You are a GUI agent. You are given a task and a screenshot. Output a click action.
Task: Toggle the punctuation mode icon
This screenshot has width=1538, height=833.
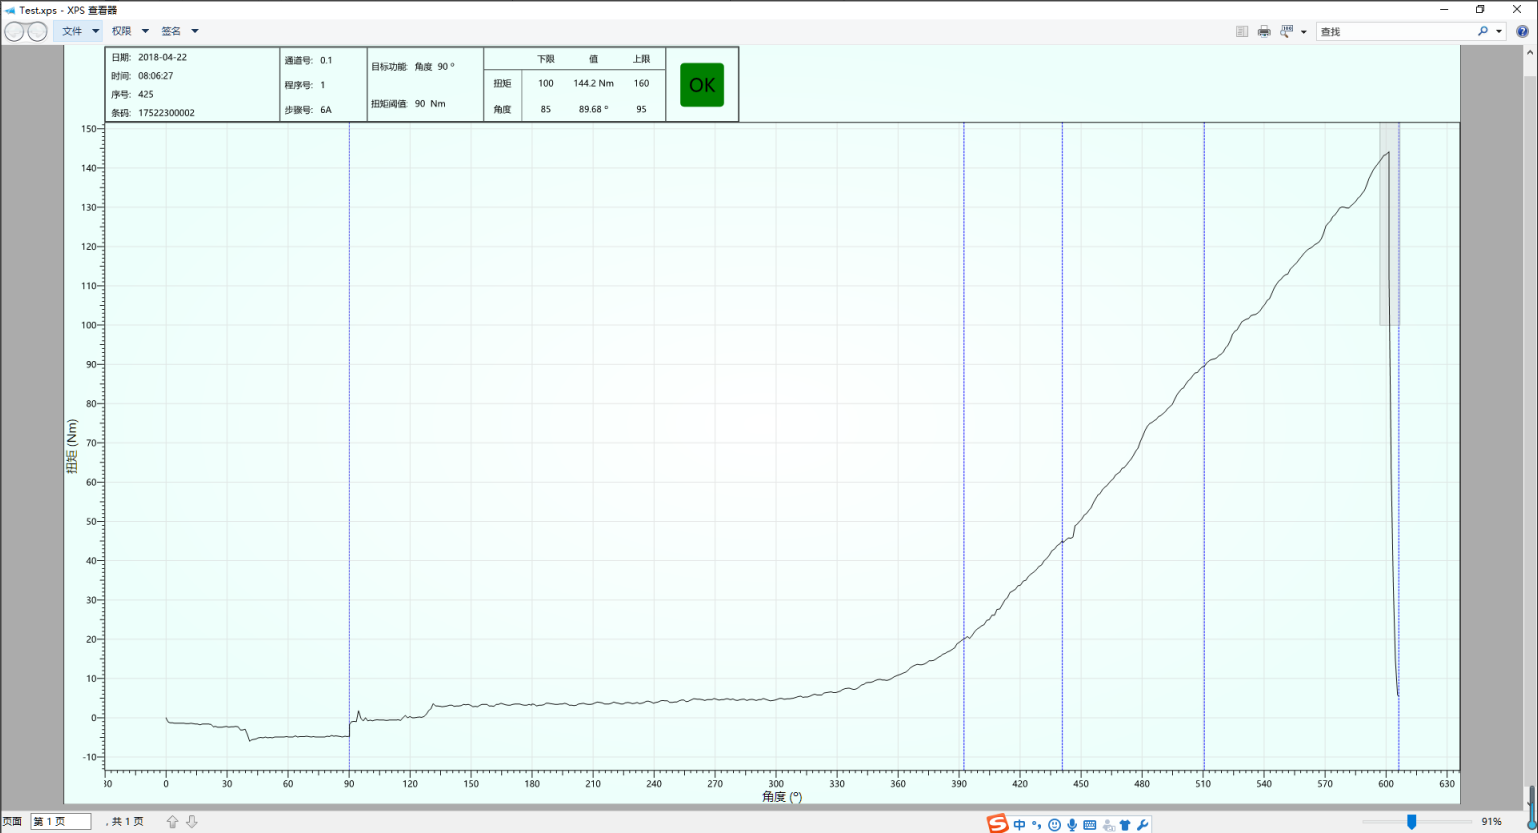[x=1037, y=825]
